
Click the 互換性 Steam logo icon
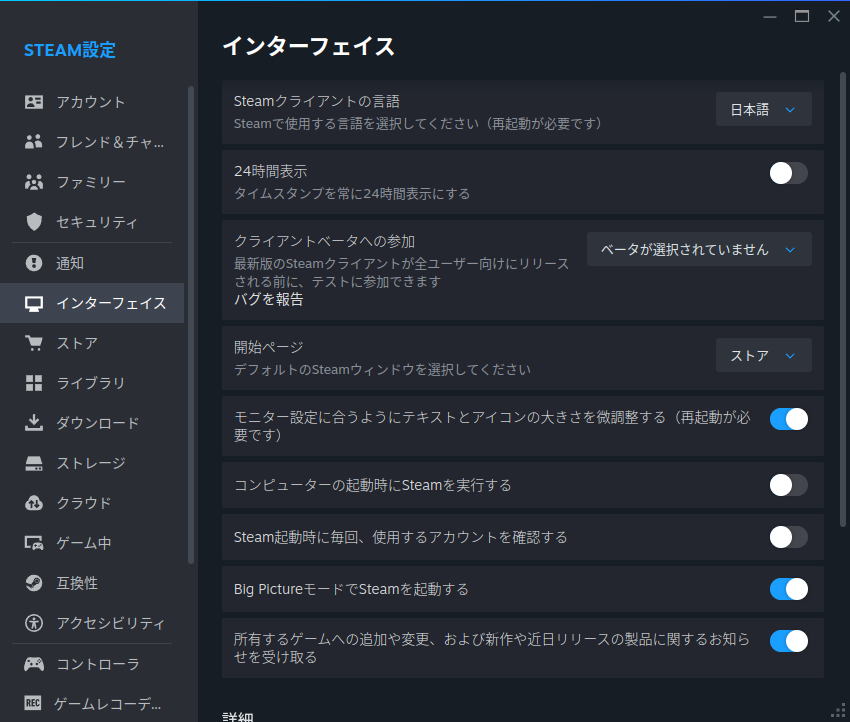pyautogui.click(x=34, y=583)
